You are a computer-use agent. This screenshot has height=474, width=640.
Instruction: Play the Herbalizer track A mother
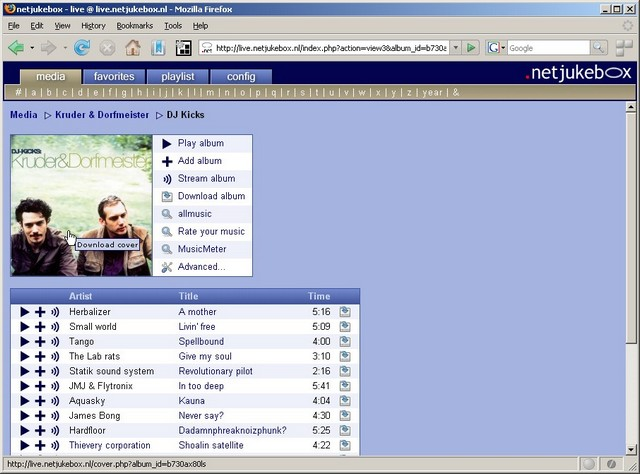(24, 312)
